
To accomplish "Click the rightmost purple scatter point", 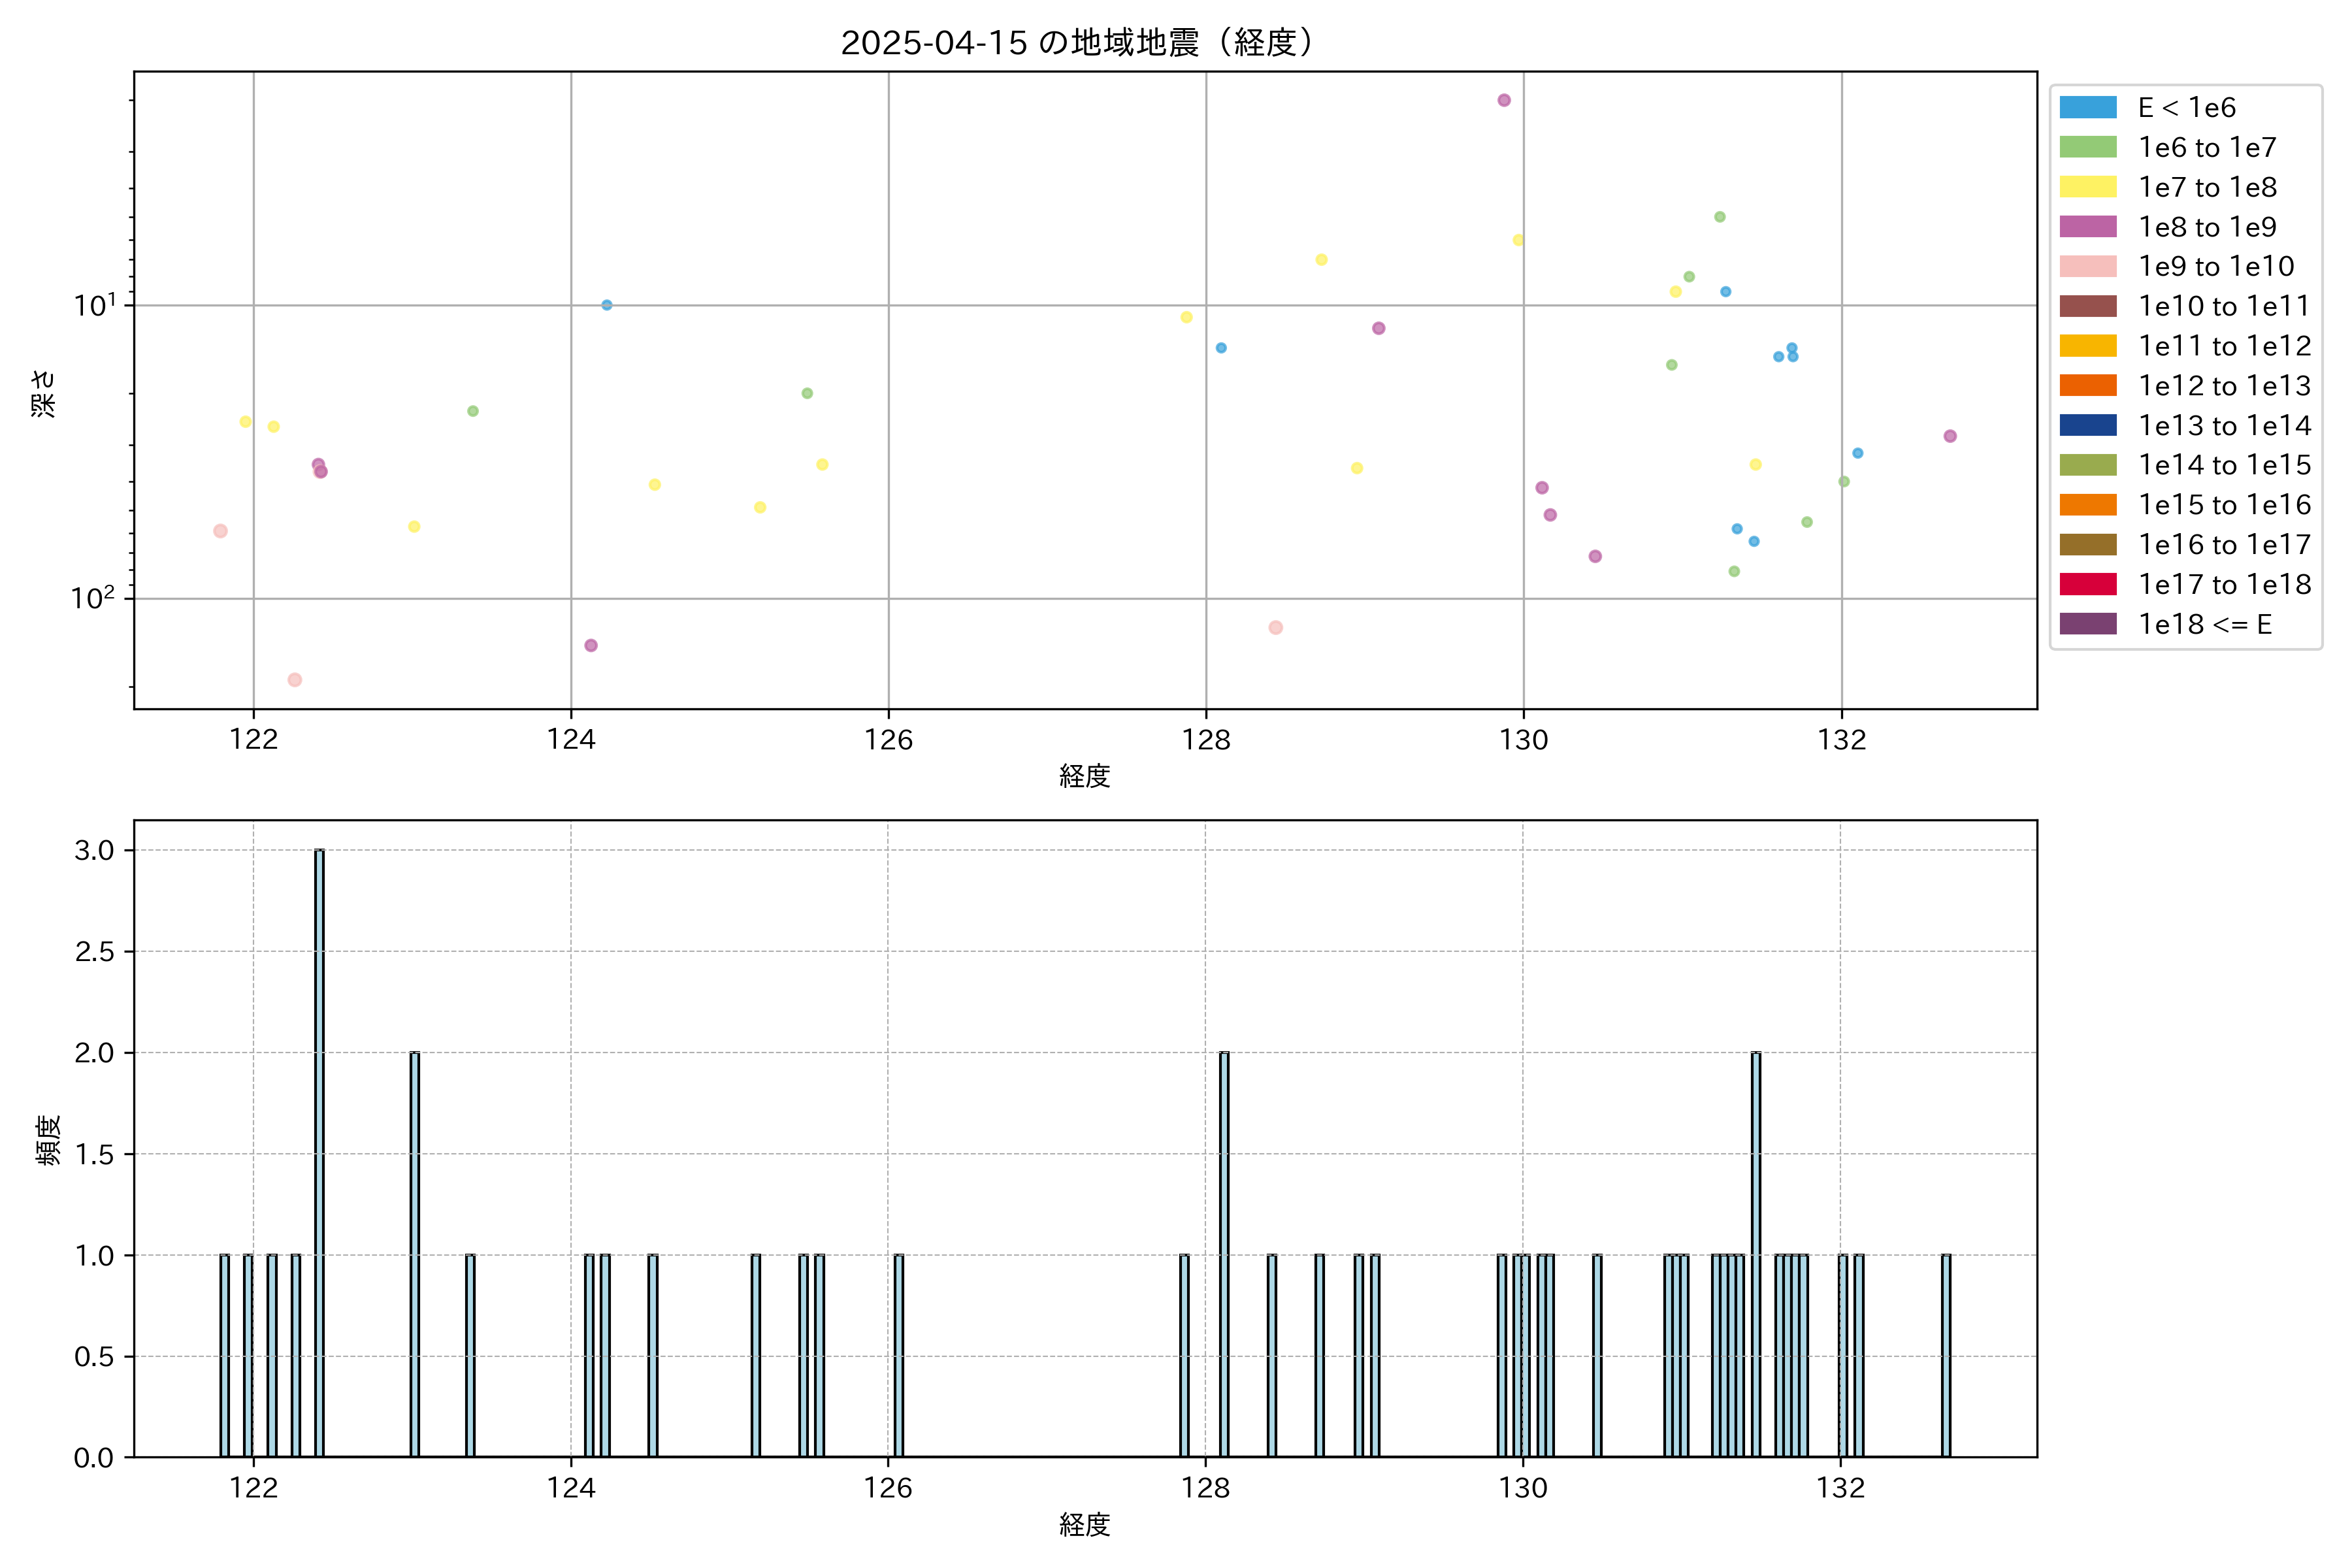I will click(1950, 436).
